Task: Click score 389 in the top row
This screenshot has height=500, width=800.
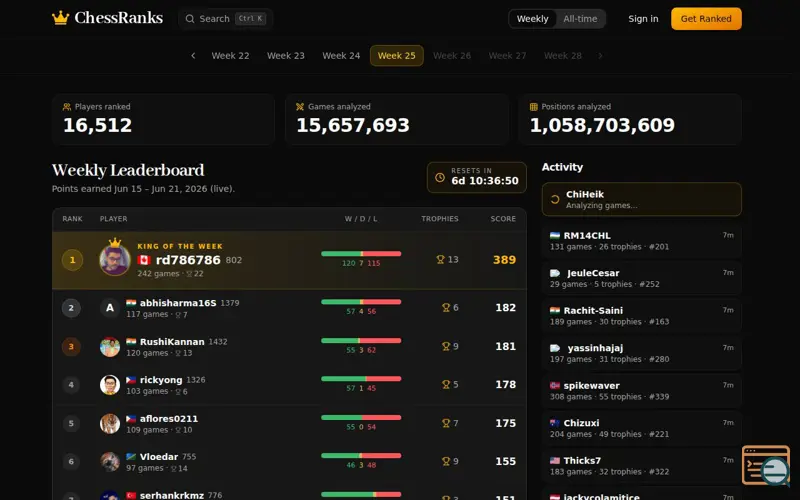Action: (505, 260)
